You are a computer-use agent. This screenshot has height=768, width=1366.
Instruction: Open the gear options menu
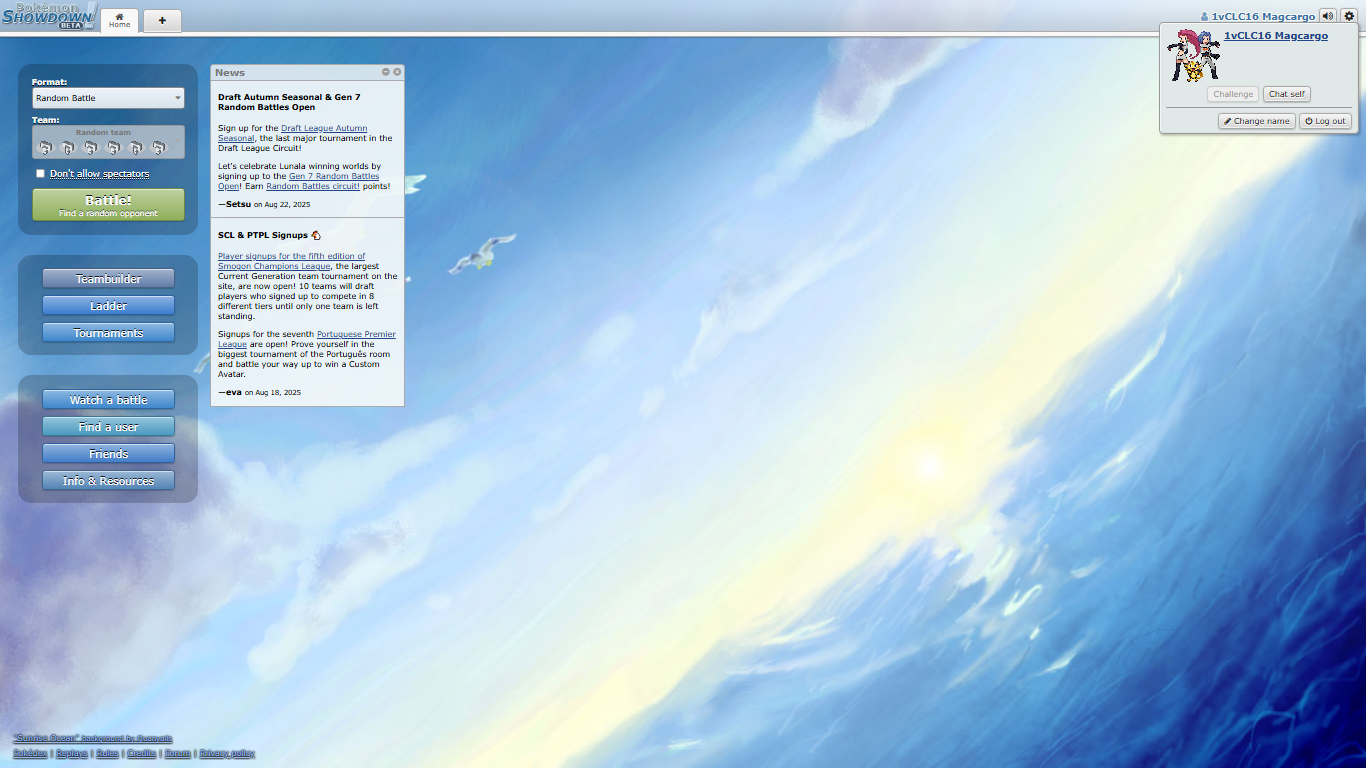(x=1348, y=16)
